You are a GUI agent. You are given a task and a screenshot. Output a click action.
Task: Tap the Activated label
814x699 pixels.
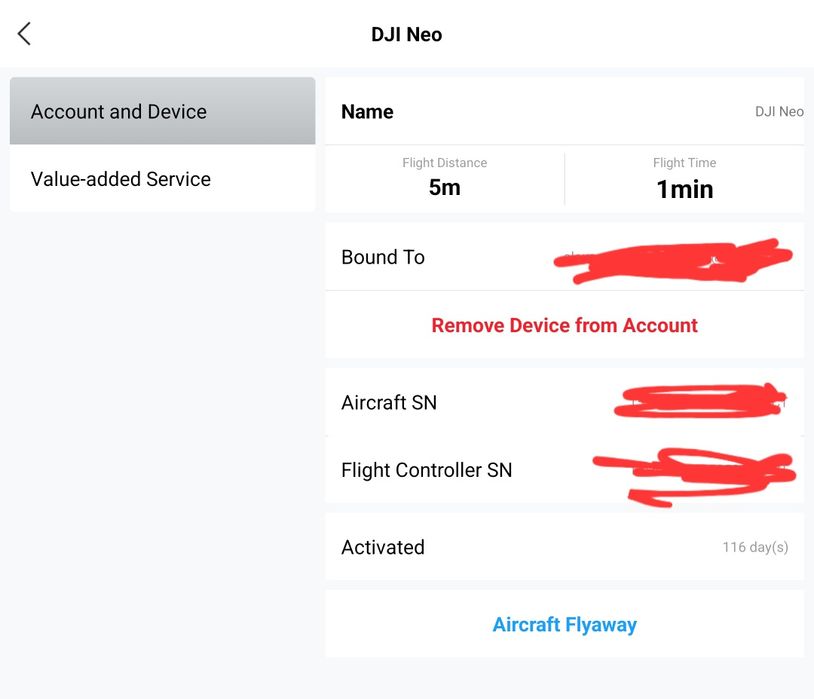(383, 547)
